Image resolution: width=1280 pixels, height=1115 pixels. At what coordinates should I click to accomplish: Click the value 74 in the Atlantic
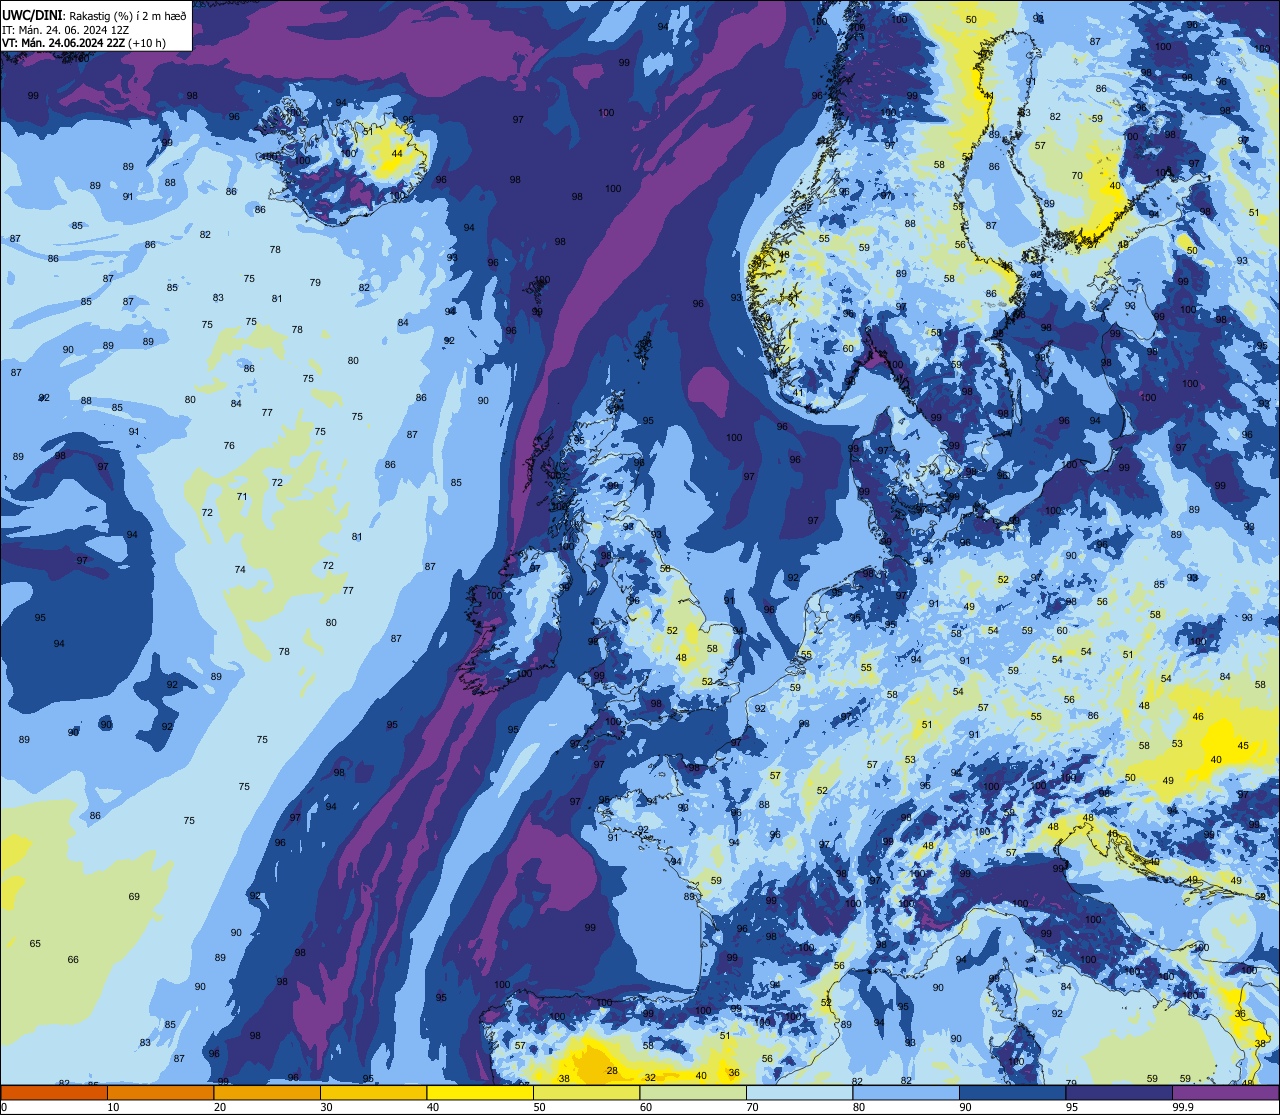[x=240, y=569]
